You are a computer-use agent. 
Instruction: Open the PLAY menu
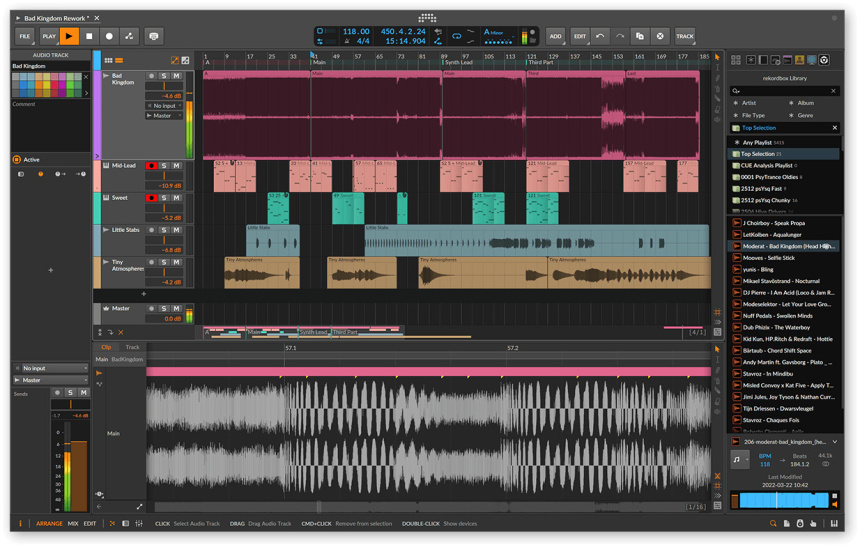point(49,36)
